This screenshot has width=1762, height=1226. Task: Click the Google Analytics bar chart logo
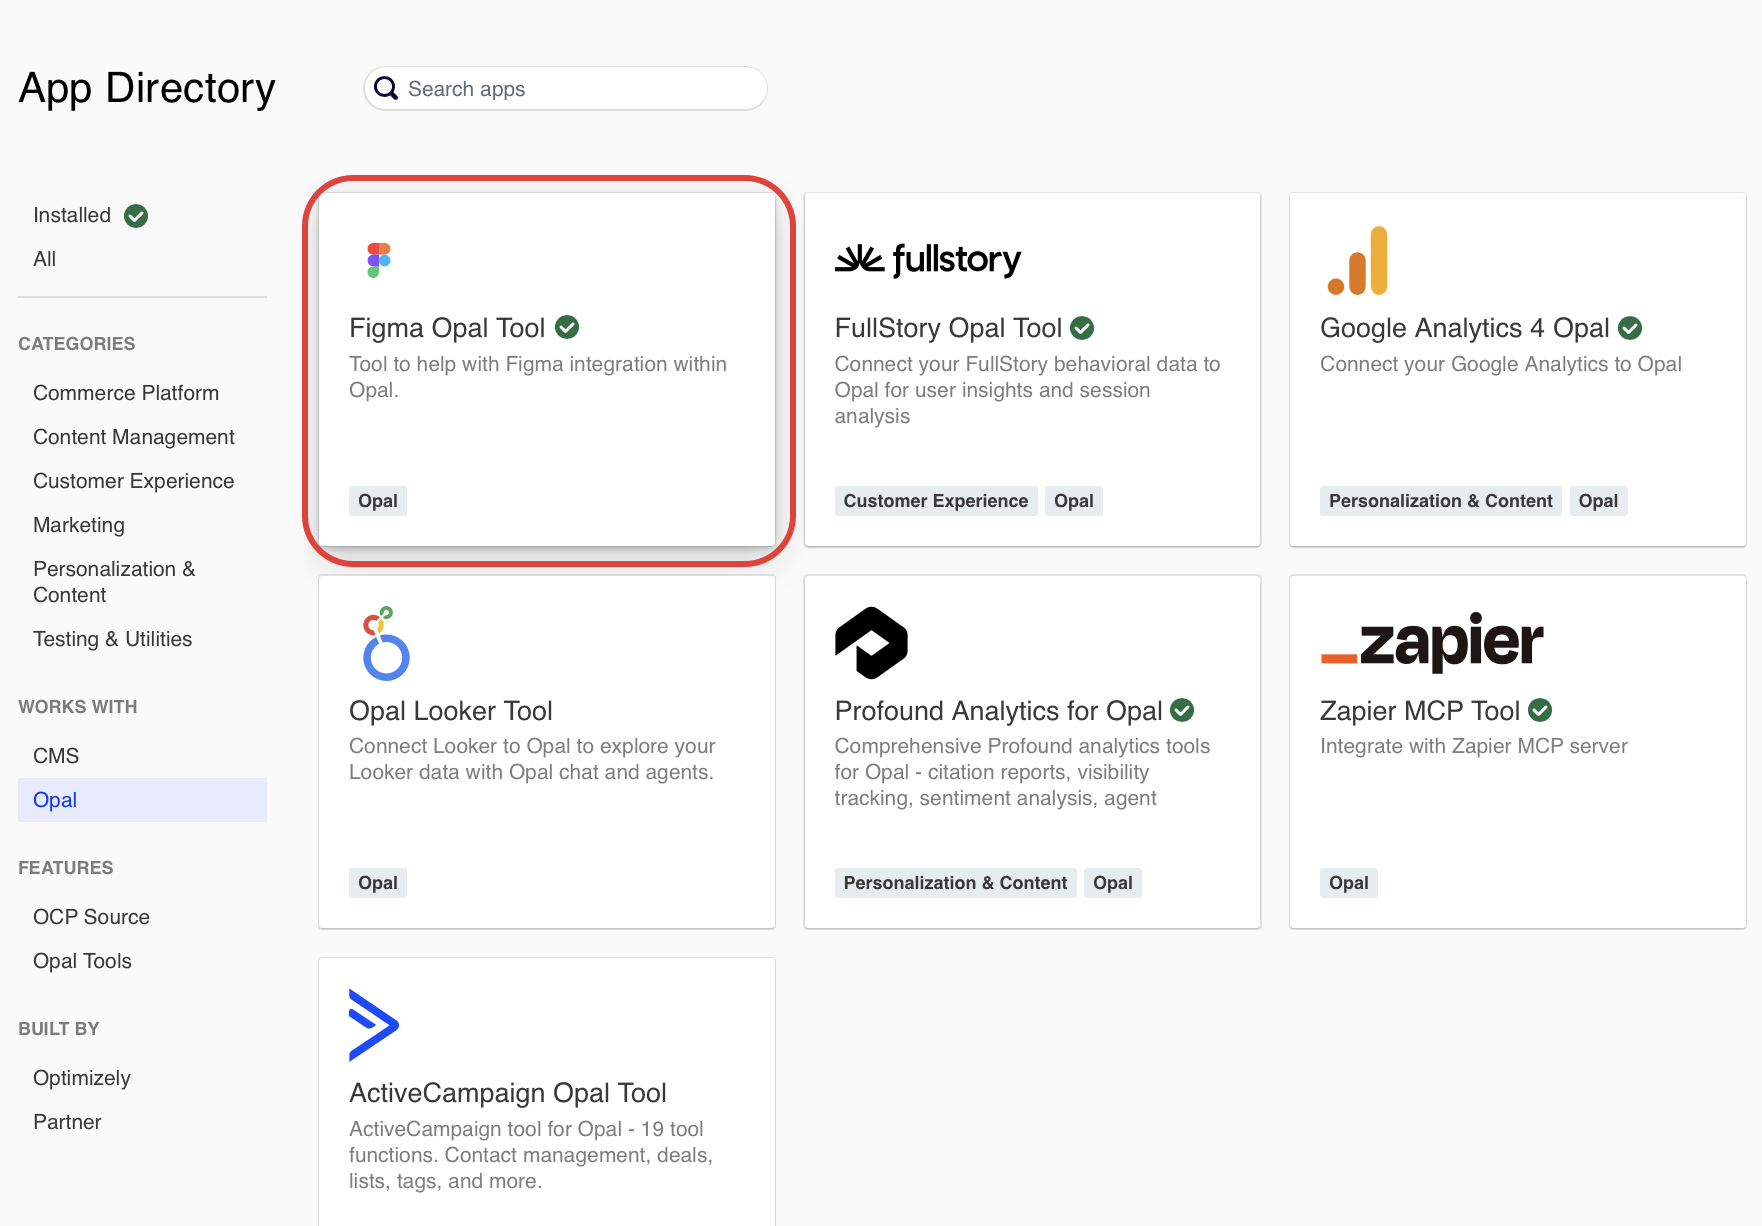[1358, 261]
